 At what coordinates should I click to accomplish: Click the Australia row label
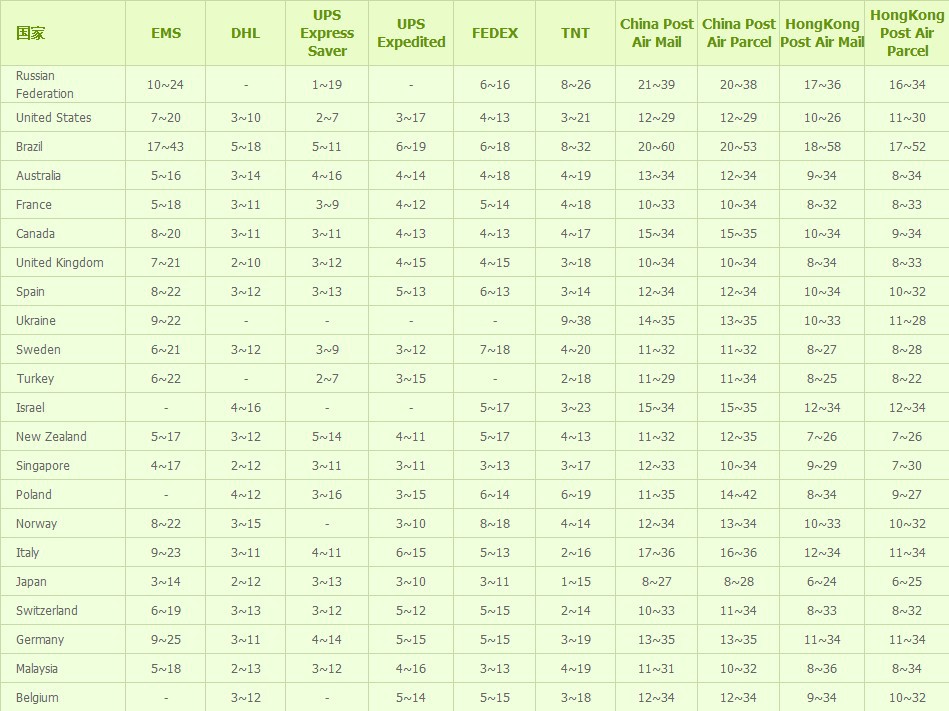tap(38, 175)
